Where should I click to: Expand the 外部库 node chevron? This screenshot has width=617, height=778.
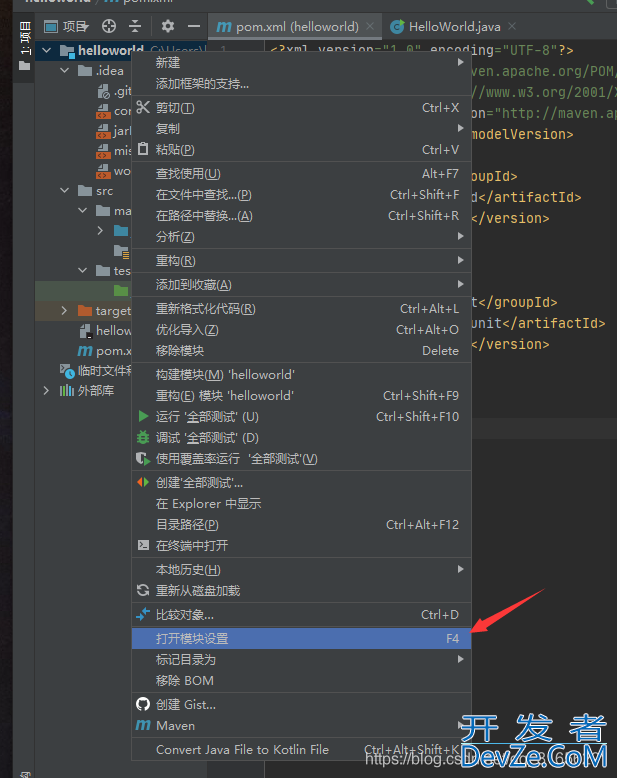click(x=46, y=390)
